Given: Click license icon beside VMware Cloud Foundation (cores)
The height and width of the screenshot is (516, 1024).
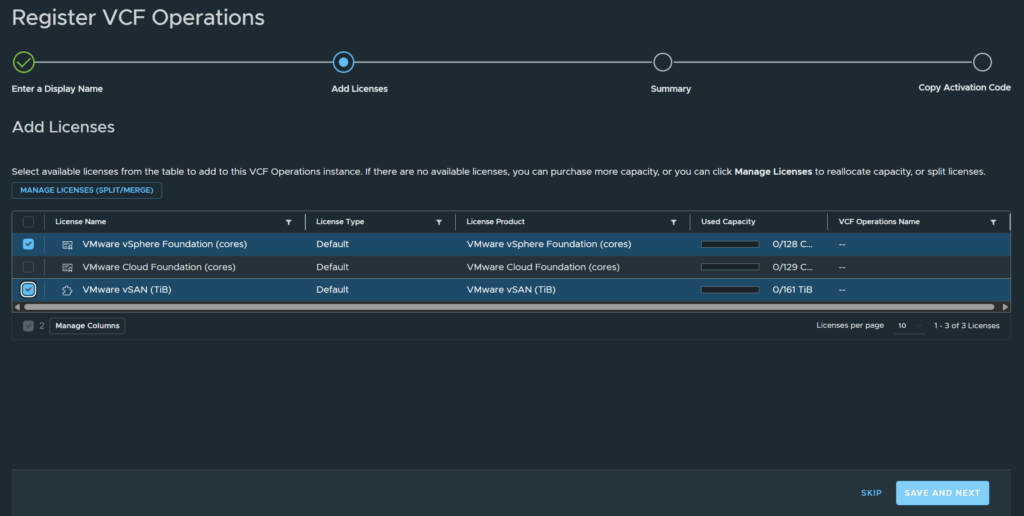Looking at the screenshot, I should point(67,267).
